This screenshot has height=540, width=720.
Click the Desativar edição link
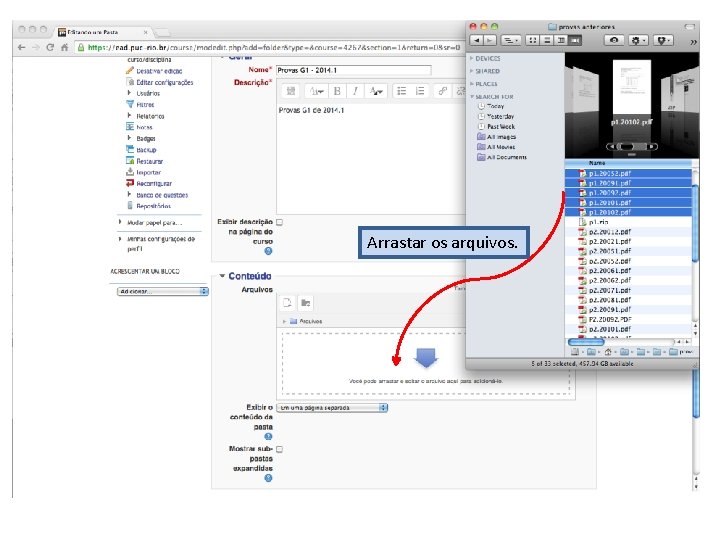pyautogui.click(x=159, y=71)
